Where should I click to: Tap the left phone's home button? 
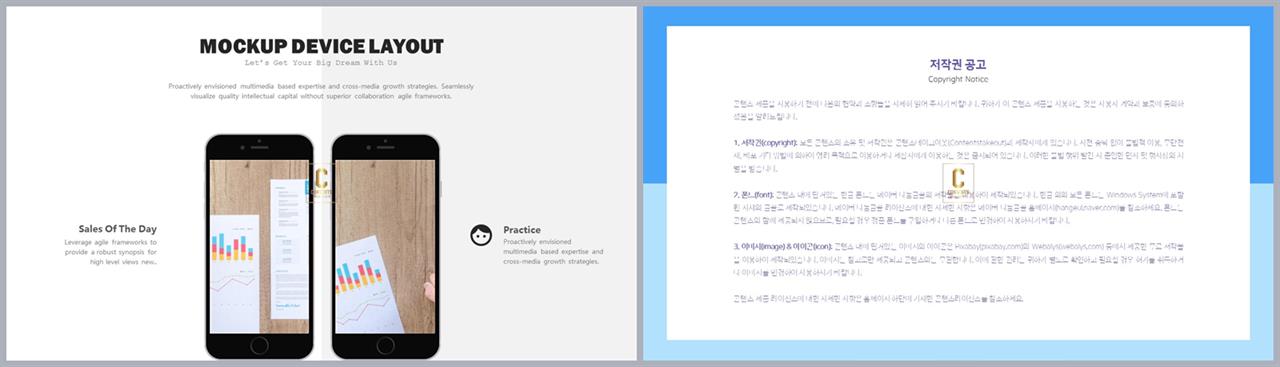click(259, 346)
